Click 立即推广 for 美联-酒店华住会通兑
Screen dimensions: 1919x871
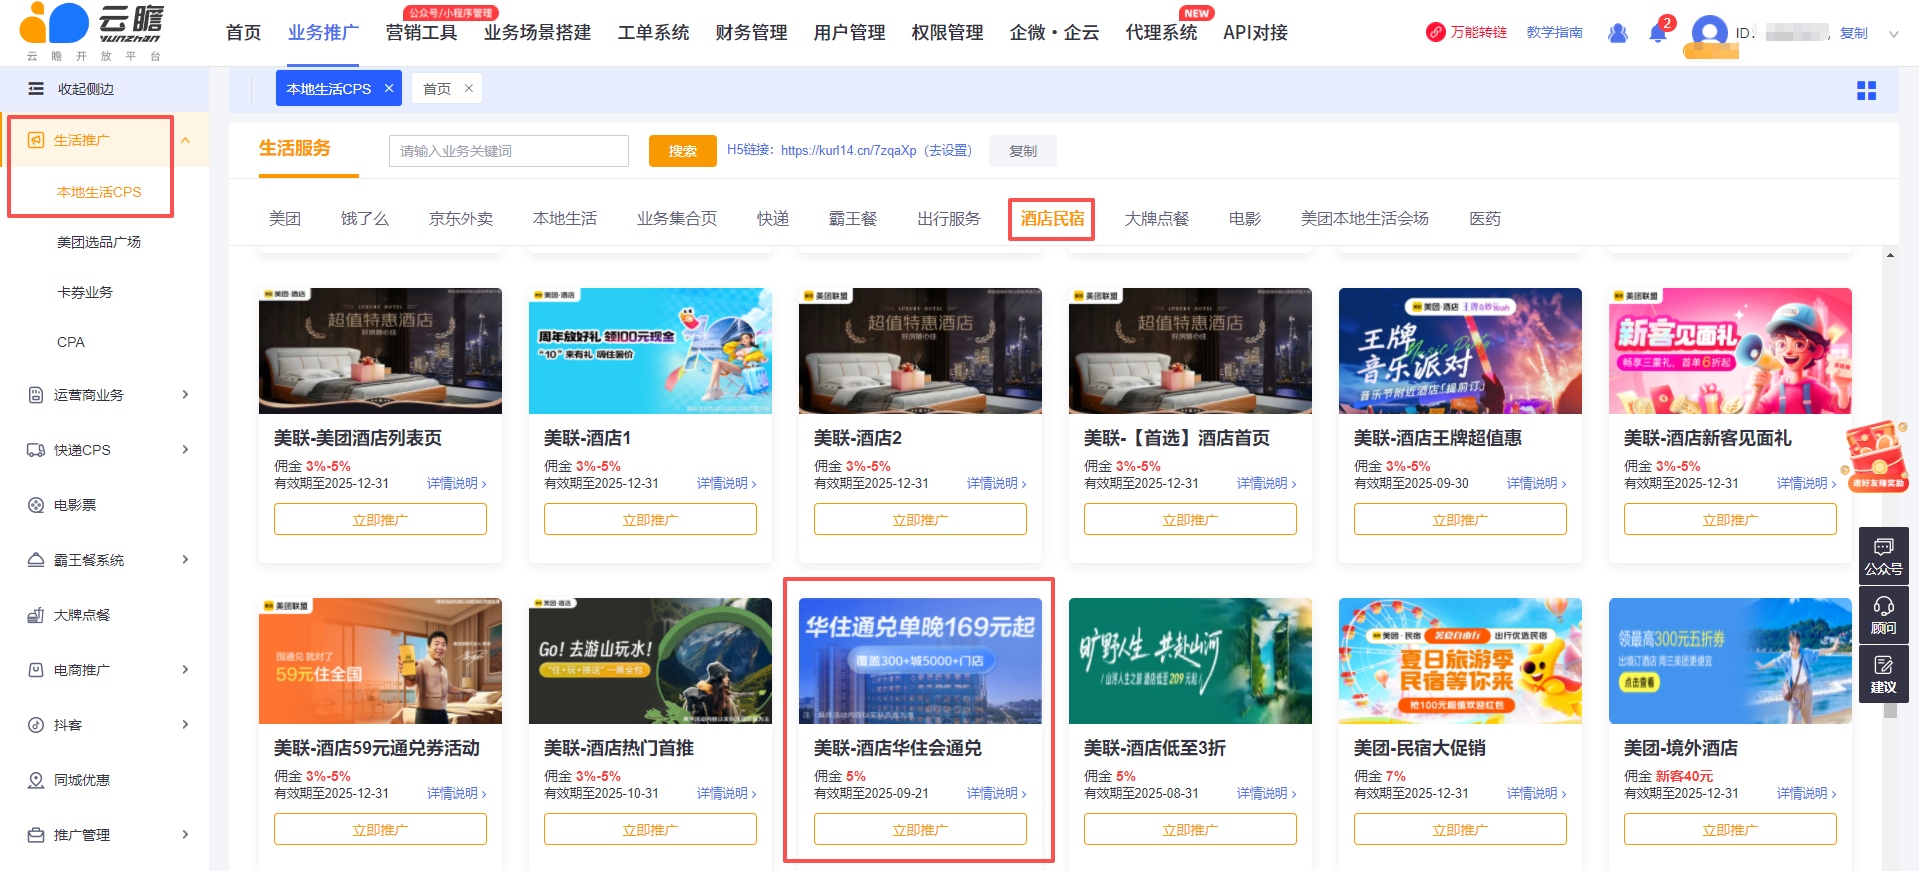pos(920,829)
